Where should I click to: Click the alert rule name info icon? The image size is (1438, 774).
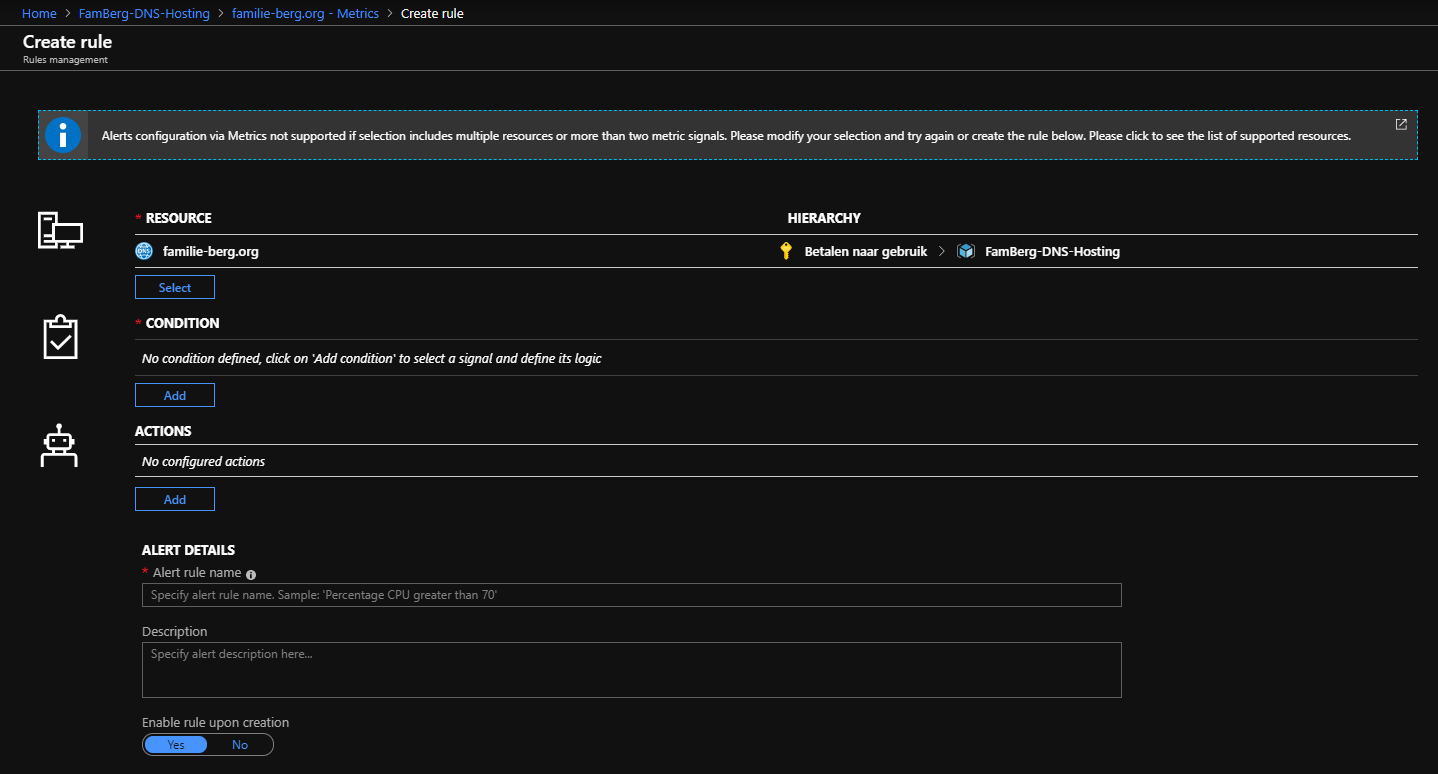251,574
